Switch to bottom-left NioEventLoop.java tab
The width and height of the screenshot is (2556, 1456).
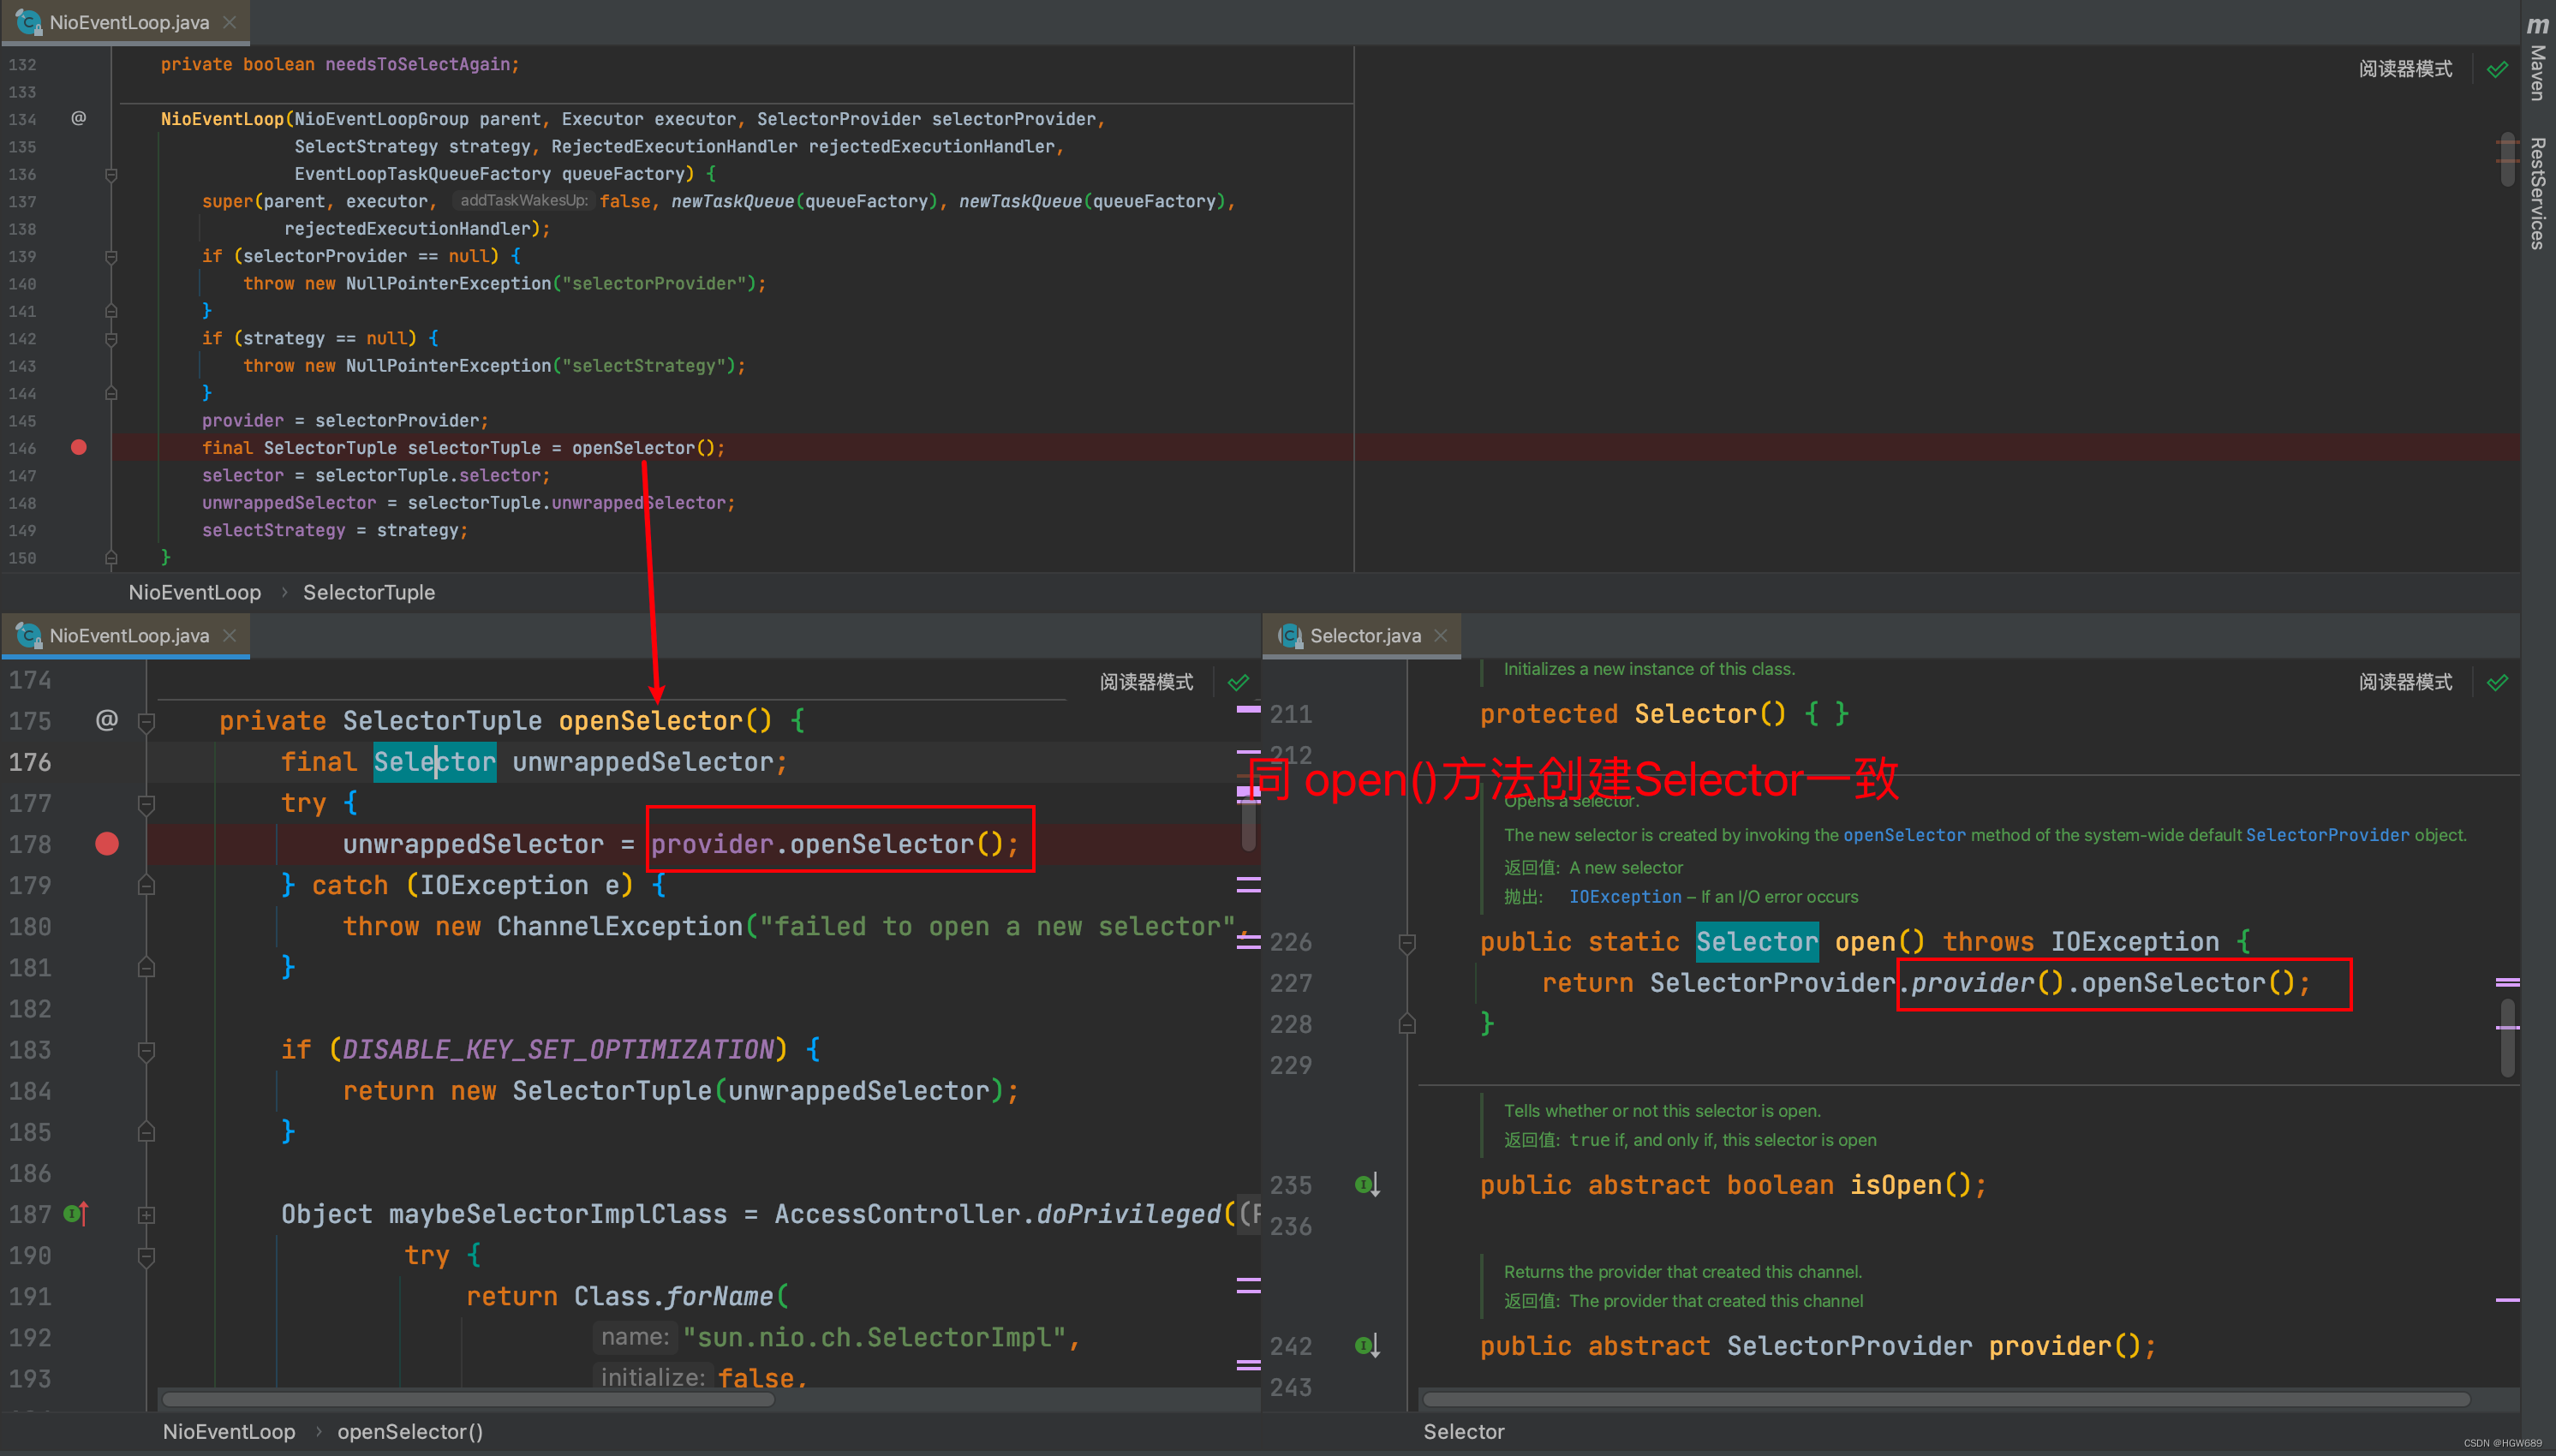(125, 635)
